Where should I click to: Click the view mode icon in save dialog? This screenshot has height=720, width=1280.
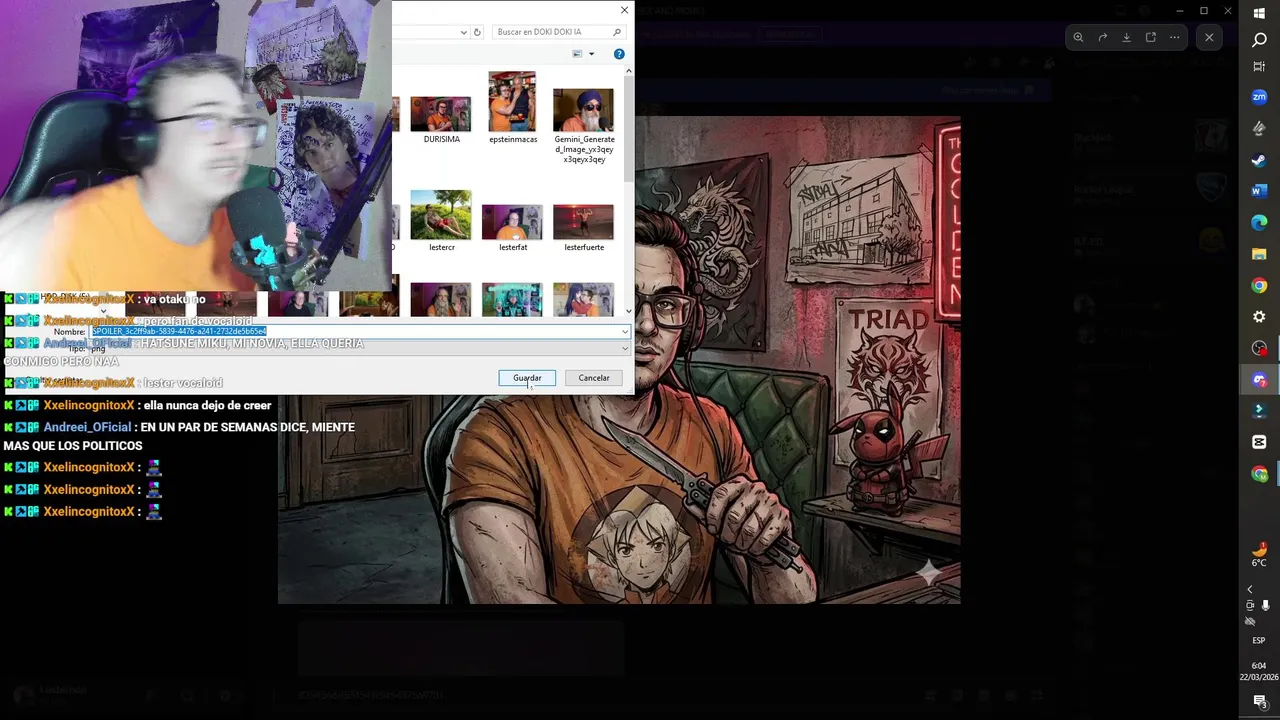(577, 54)
